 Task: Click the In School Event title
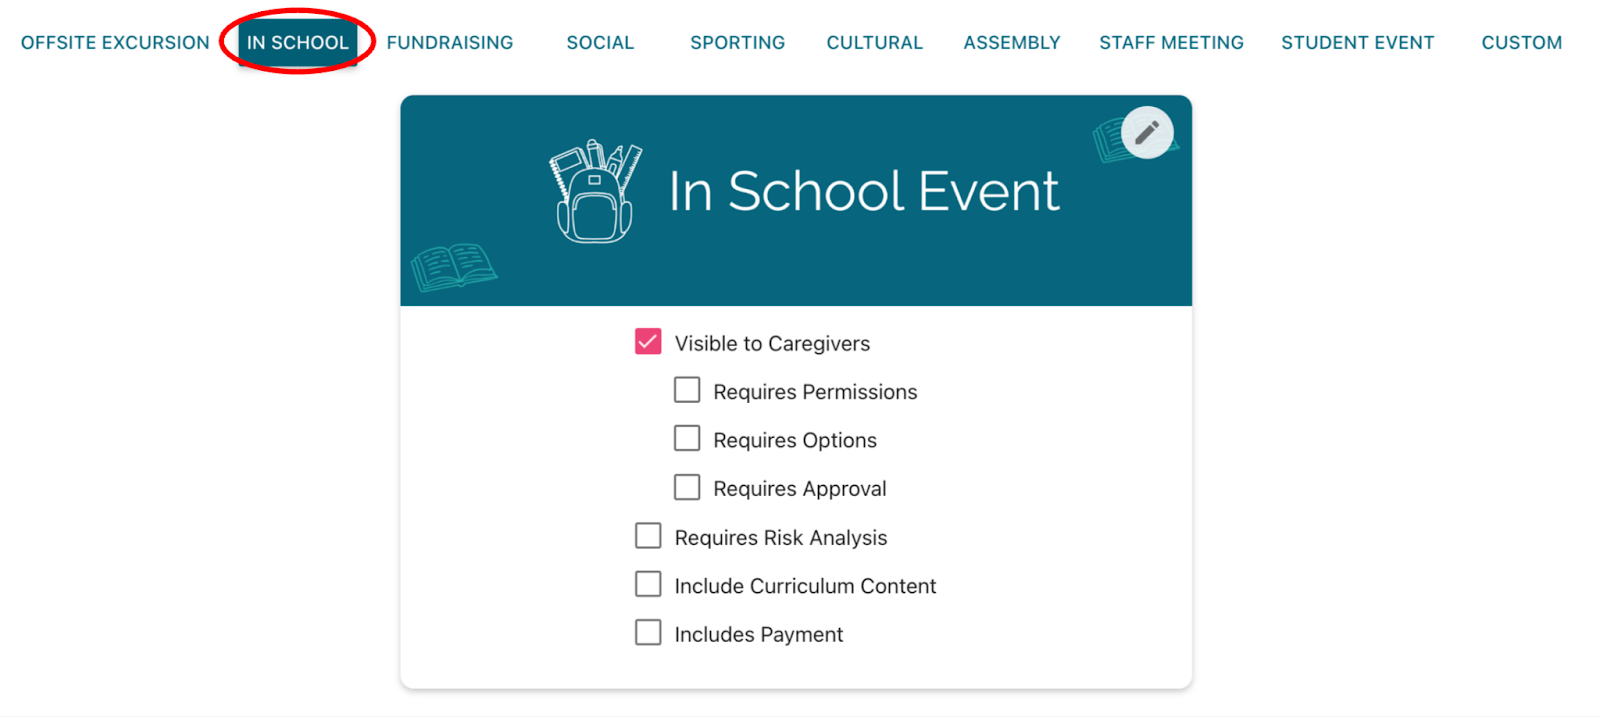click(864, 191)
